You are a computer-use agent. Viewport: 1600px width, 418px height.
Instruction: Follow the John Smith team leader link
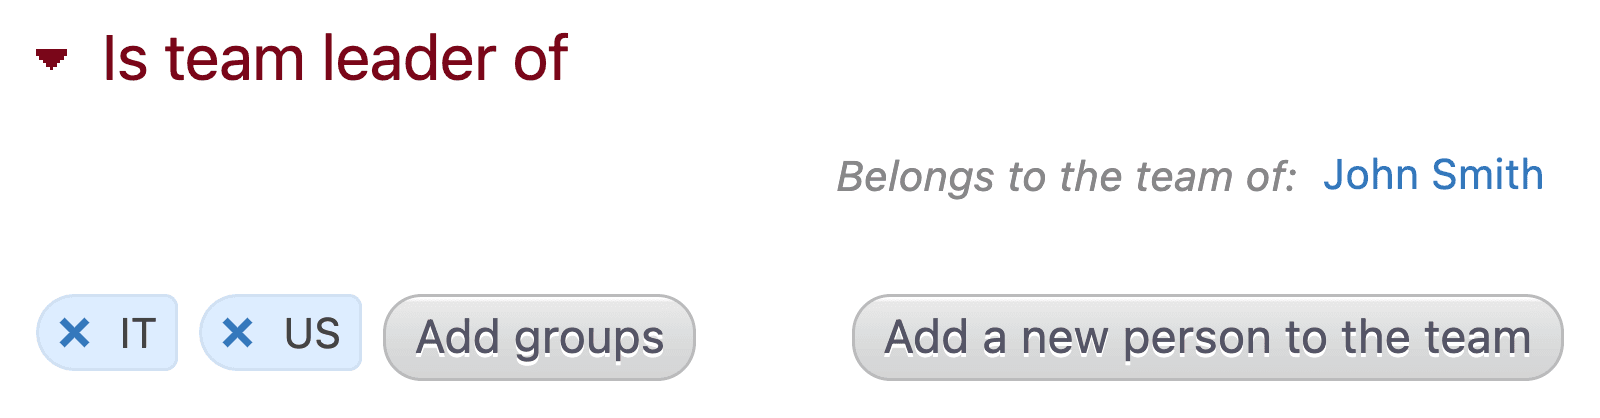[1432, 175]
